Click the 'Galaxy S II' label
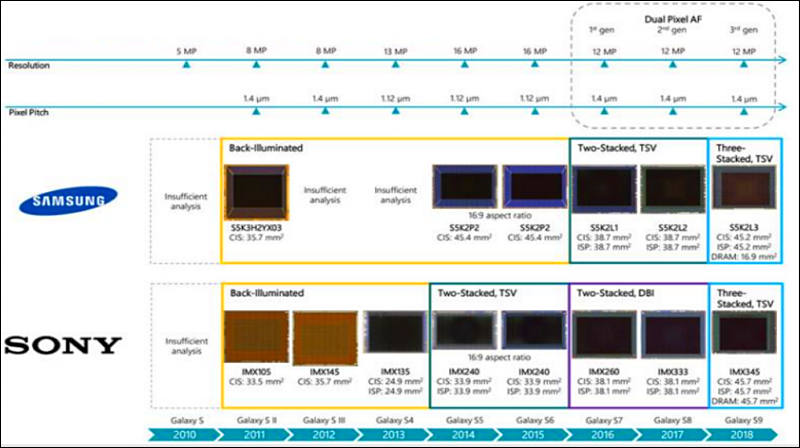Viewport: 800px width, 448px height. point(256,420)
